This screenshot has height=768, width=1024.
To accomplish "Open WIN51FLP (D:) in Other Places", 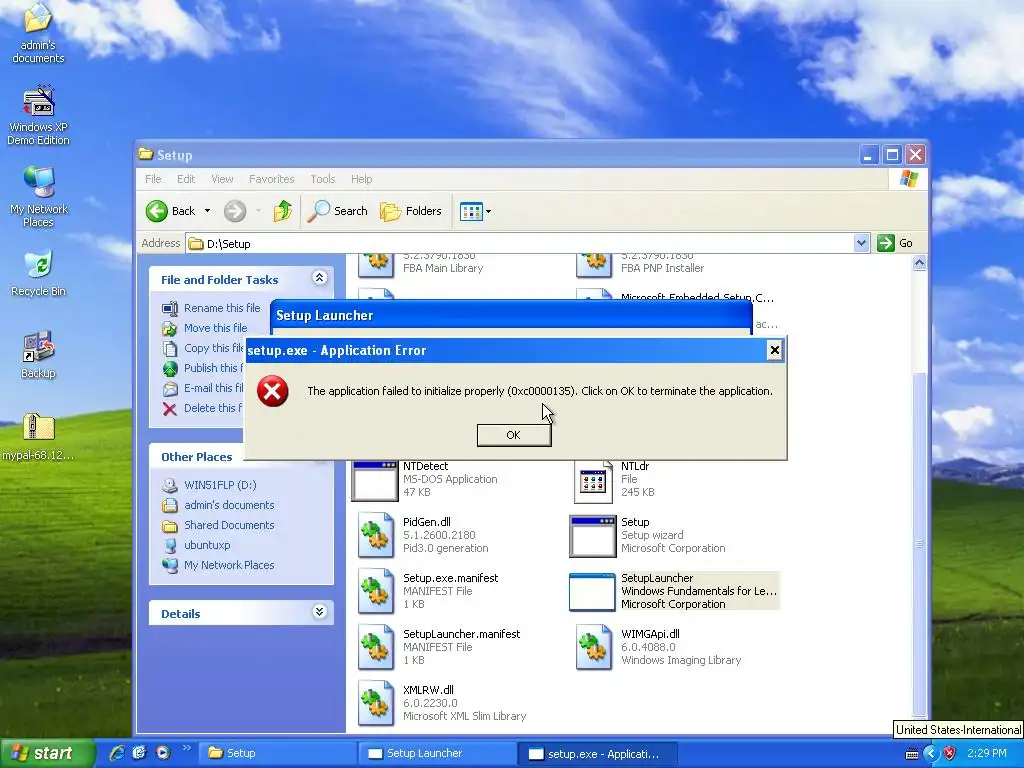I will (x=220, y=485).
